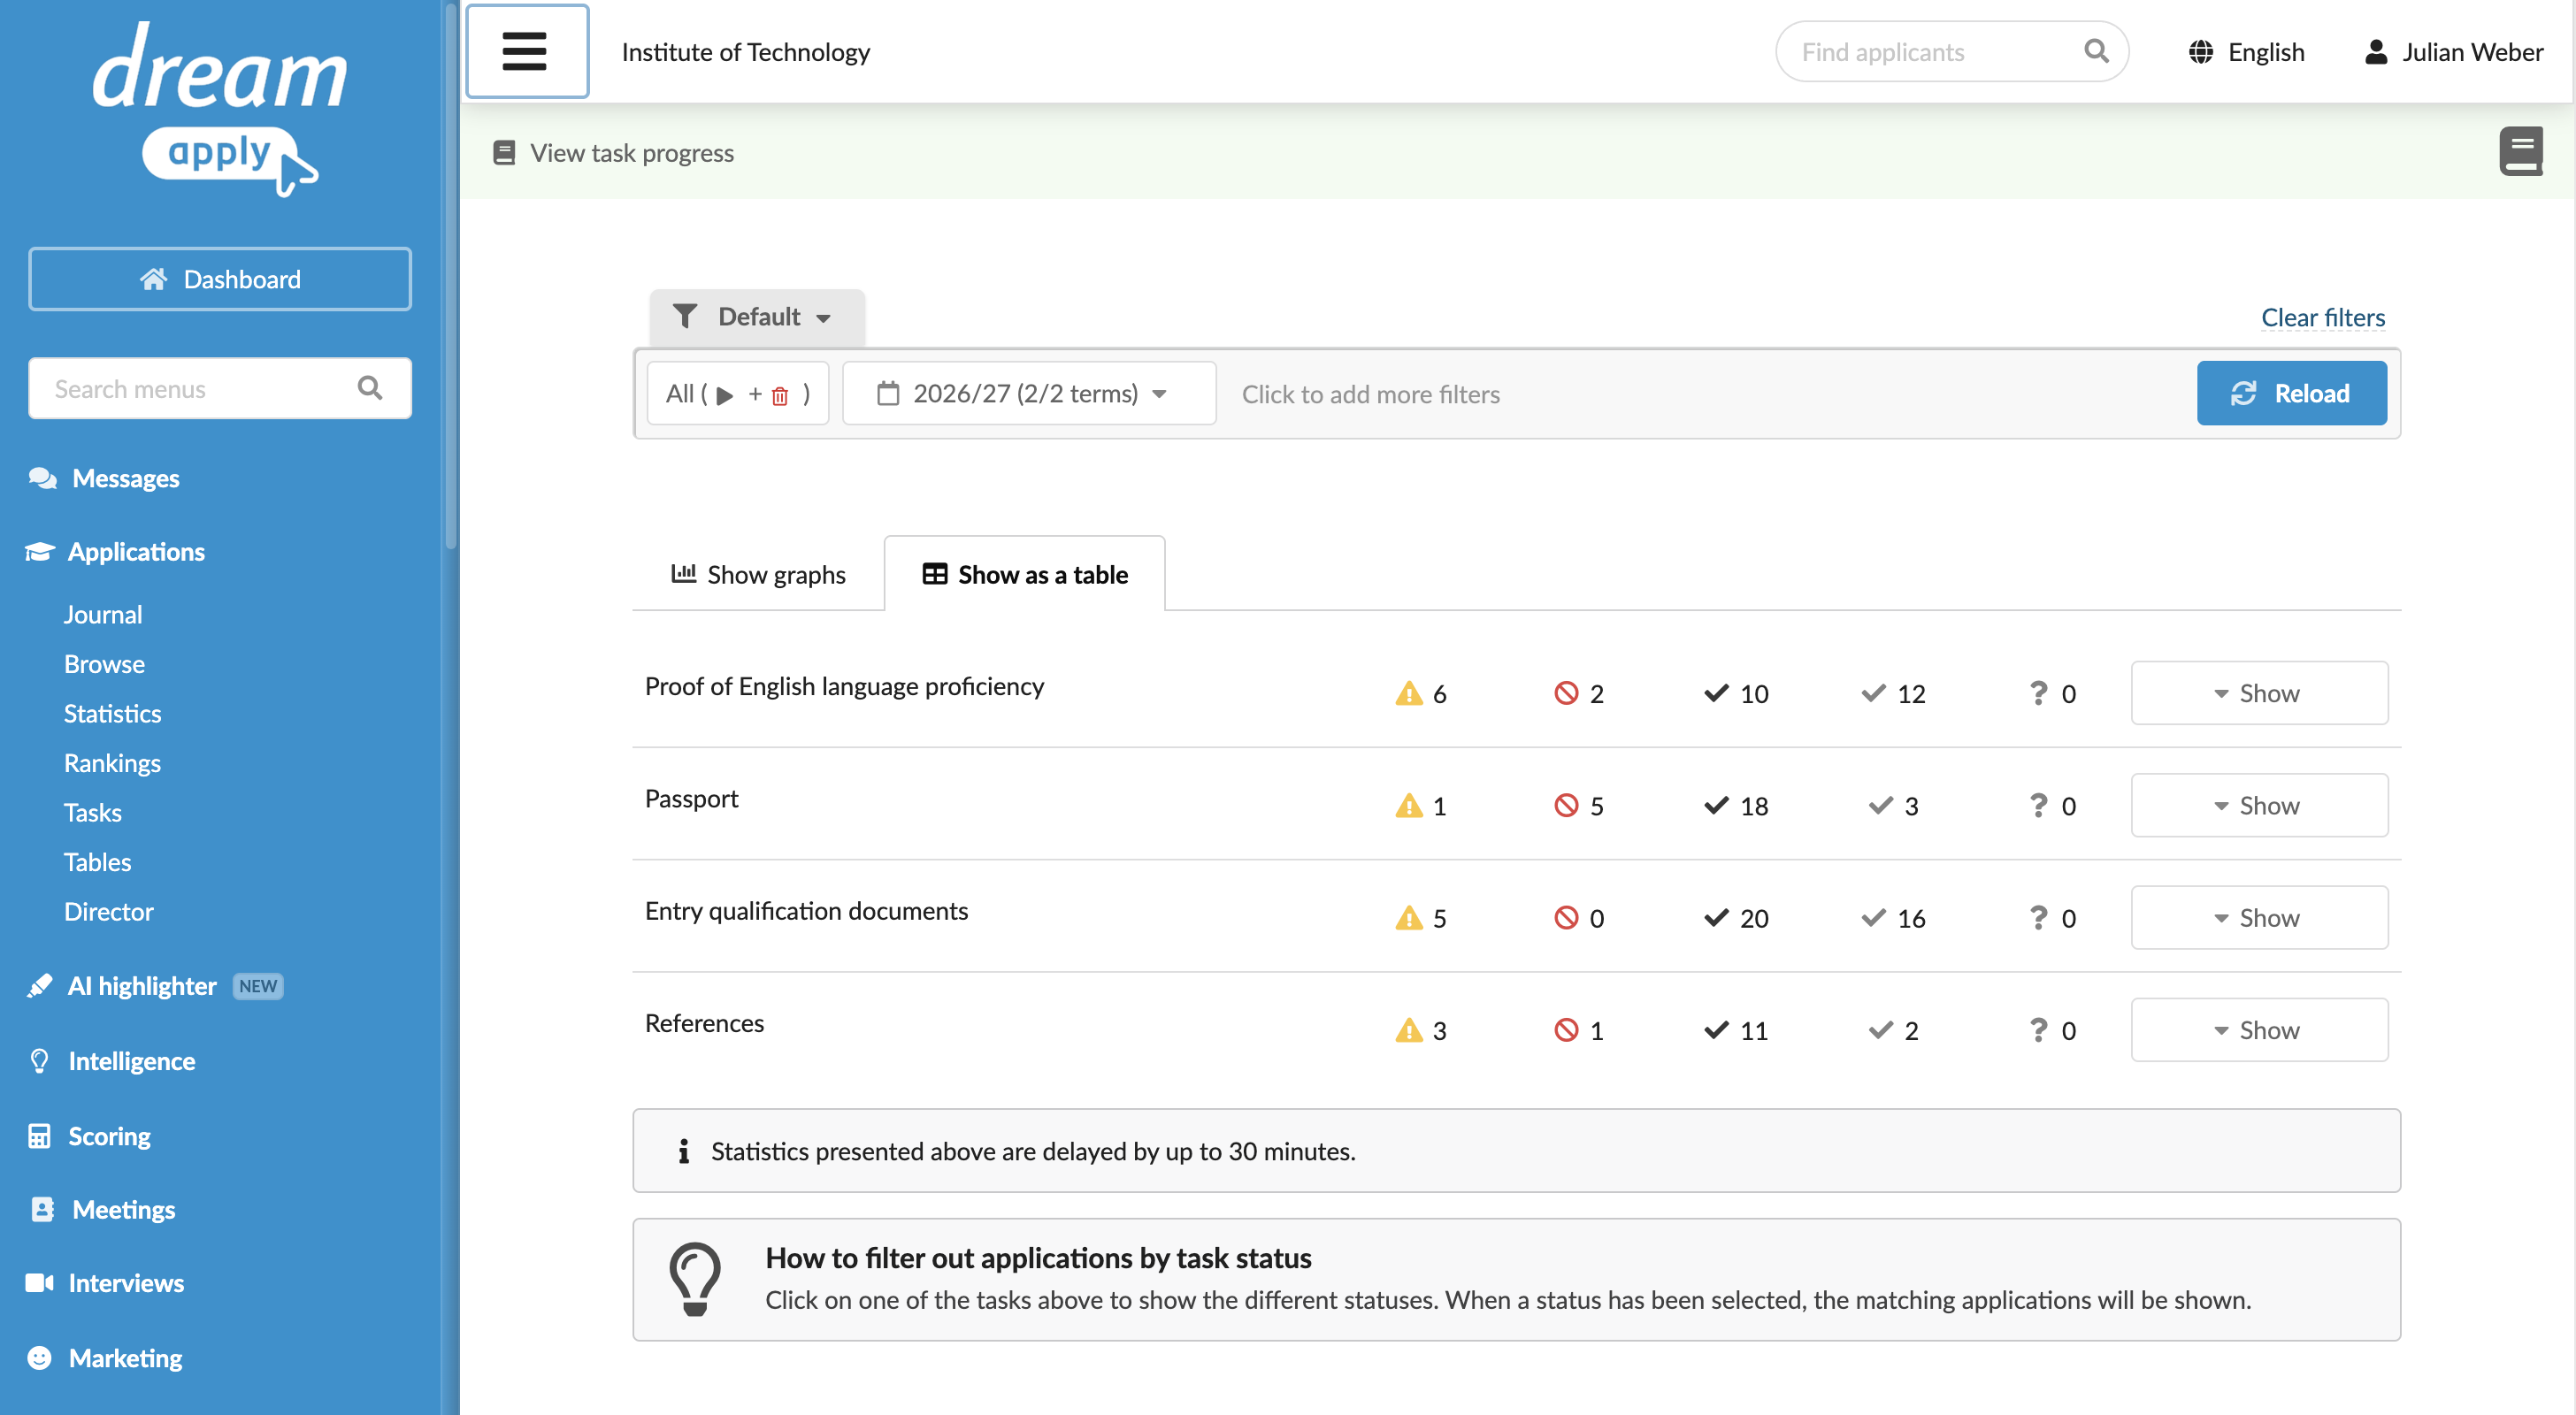Image resolution: width=2576 pixels, height=1415 pixels.
Task: Click the Reload button
Action: [2291, 393]
